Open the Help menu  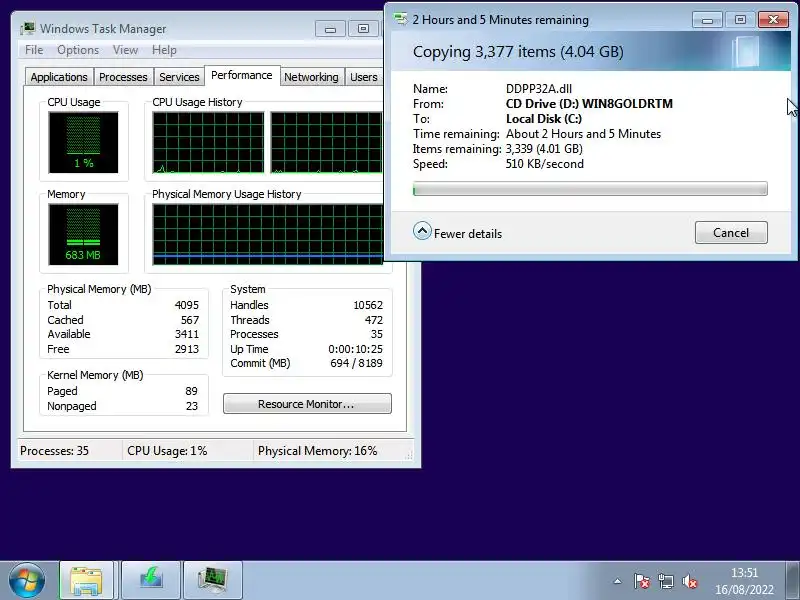[164, 50]
